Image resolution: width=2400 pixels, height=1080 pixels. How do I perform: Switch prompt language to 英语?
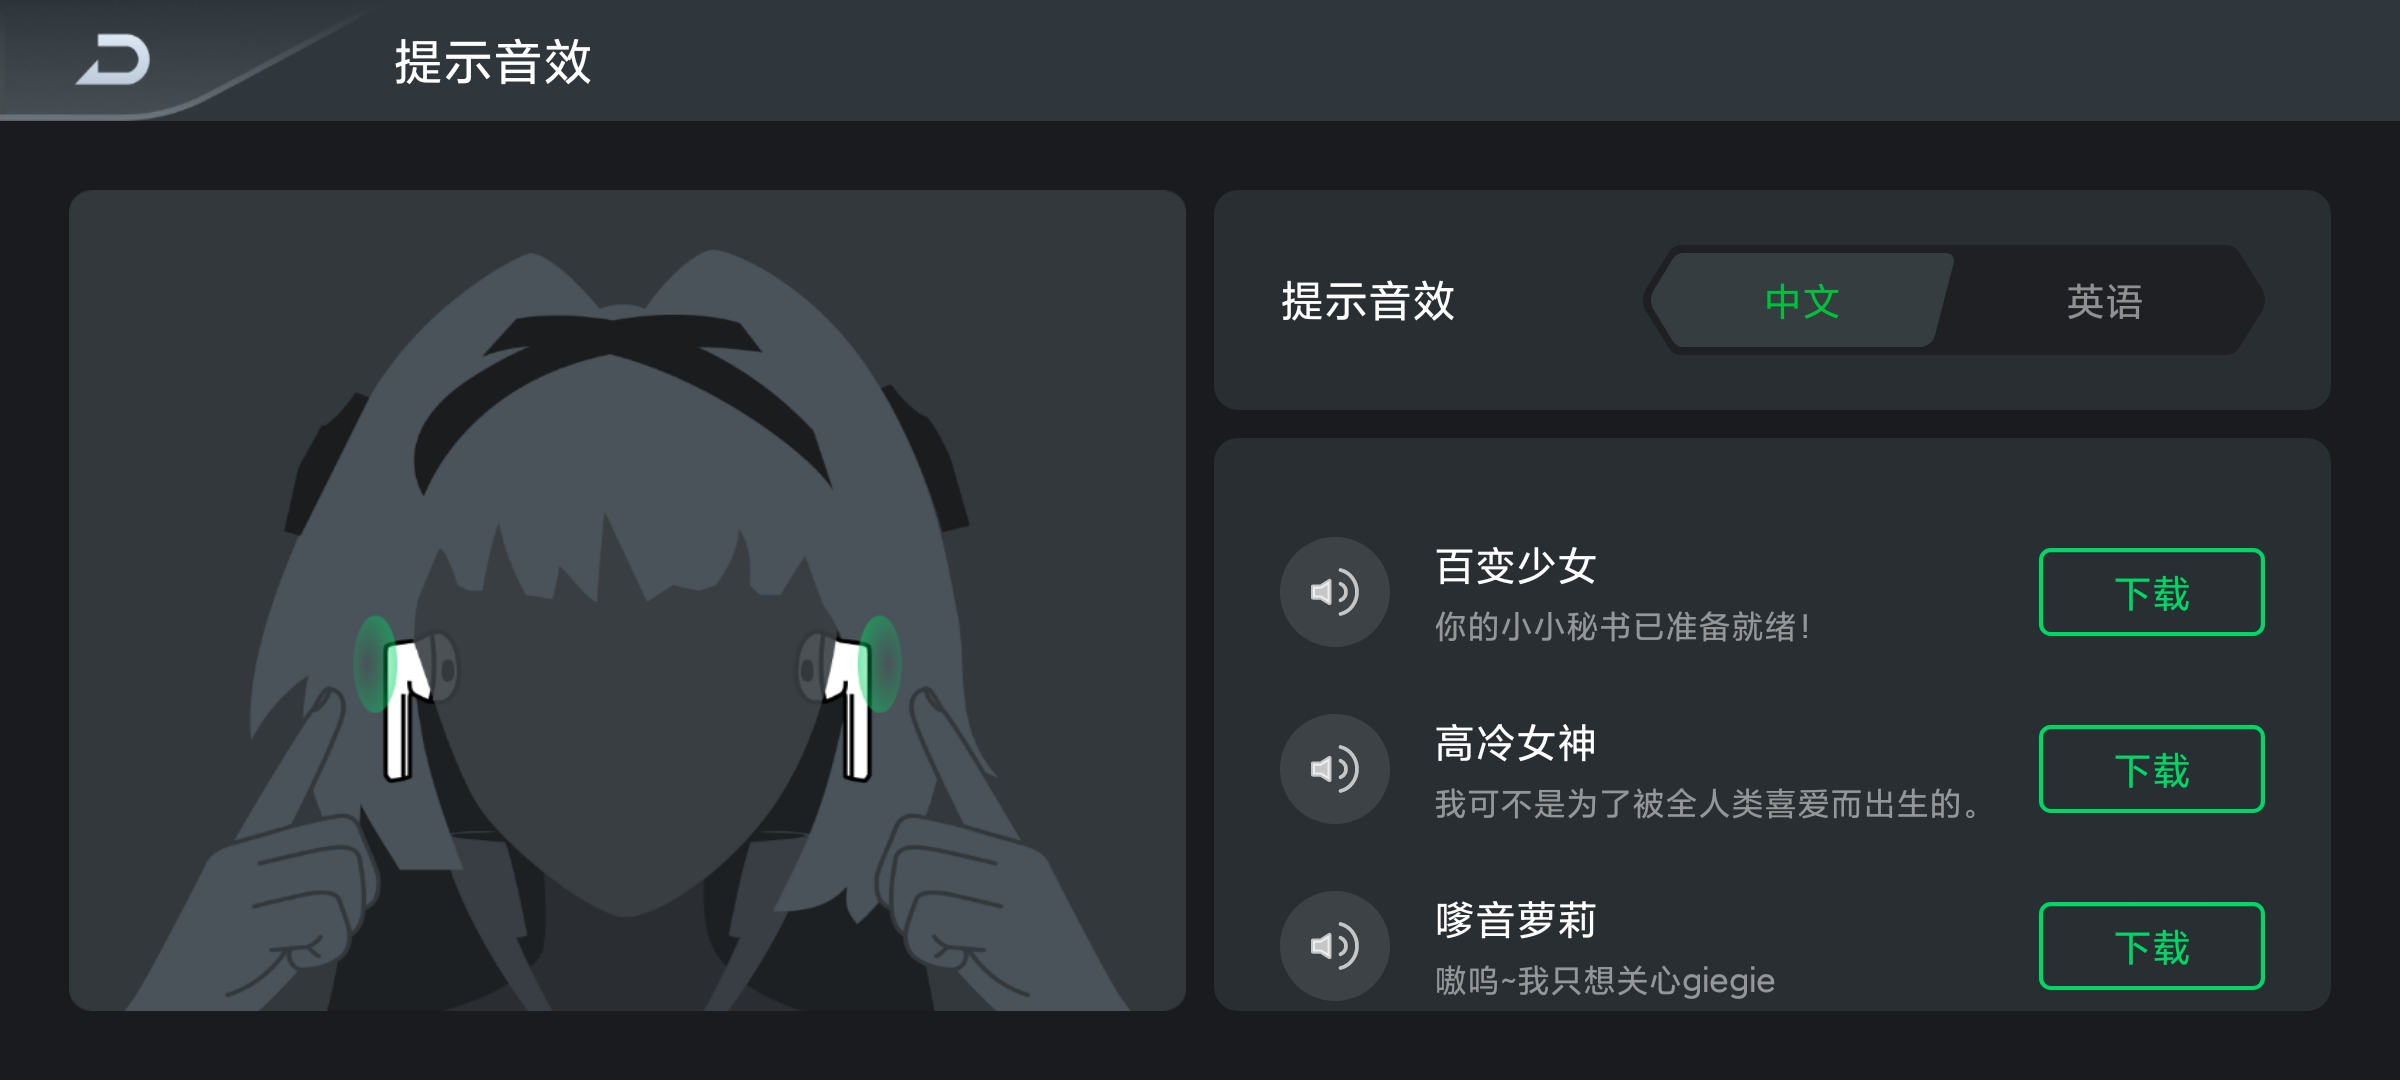[x=2104, y=300]
